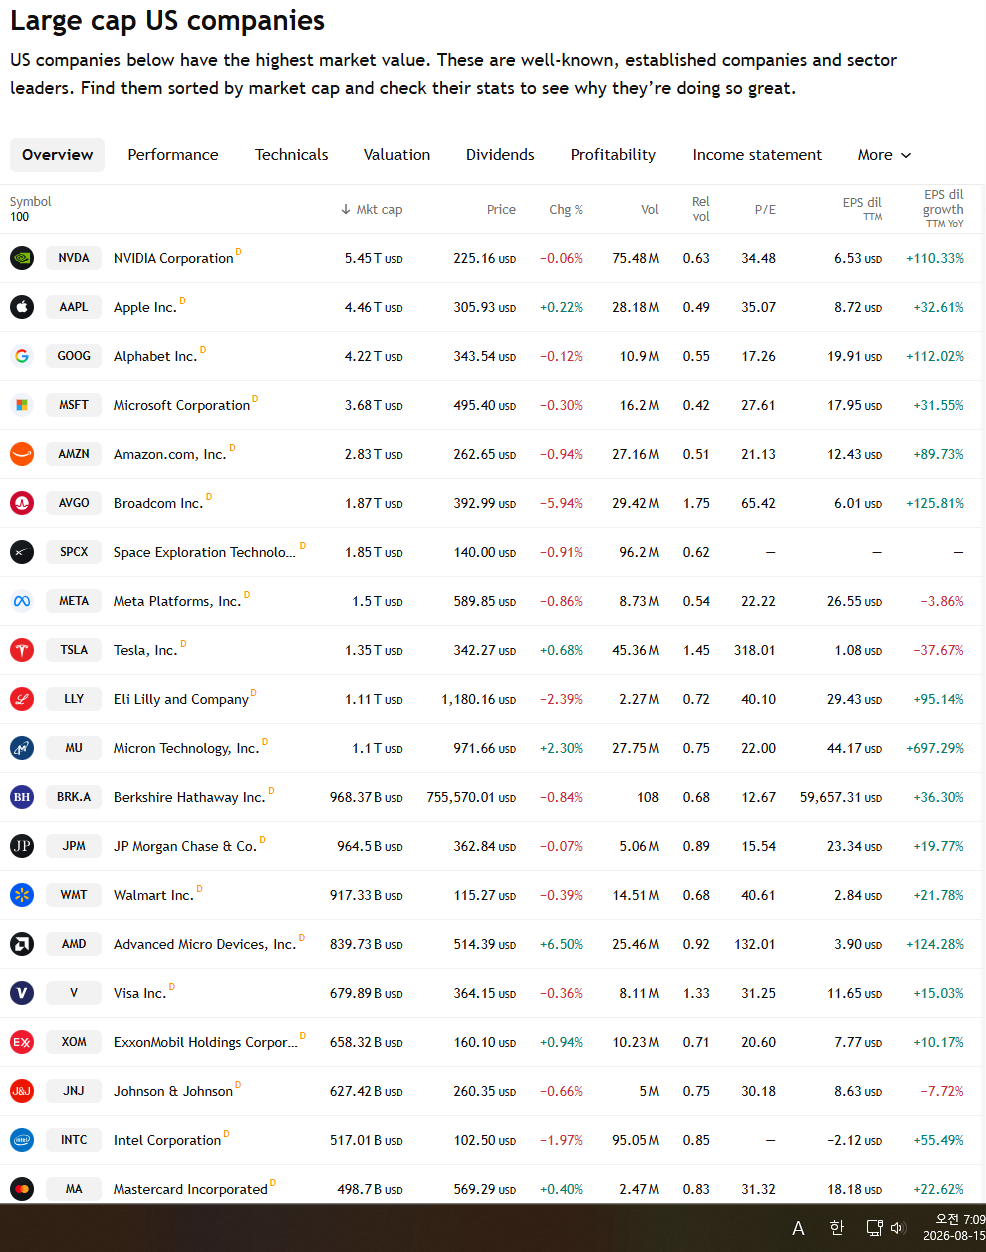Sort by the EPS dil TTM header
Screen dimensions: 986x1252
(862, 208)
